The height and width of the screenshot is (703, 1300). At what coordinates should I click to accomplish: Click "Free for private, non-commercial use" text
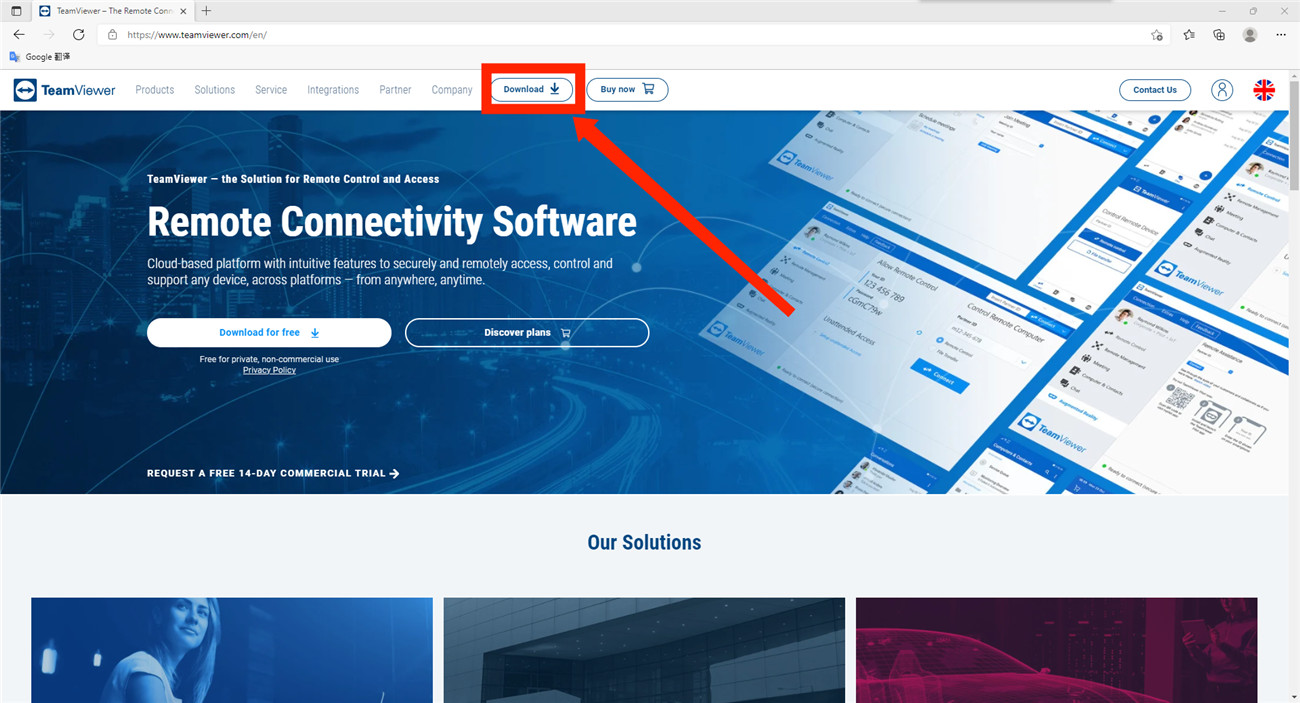point(269,359)
